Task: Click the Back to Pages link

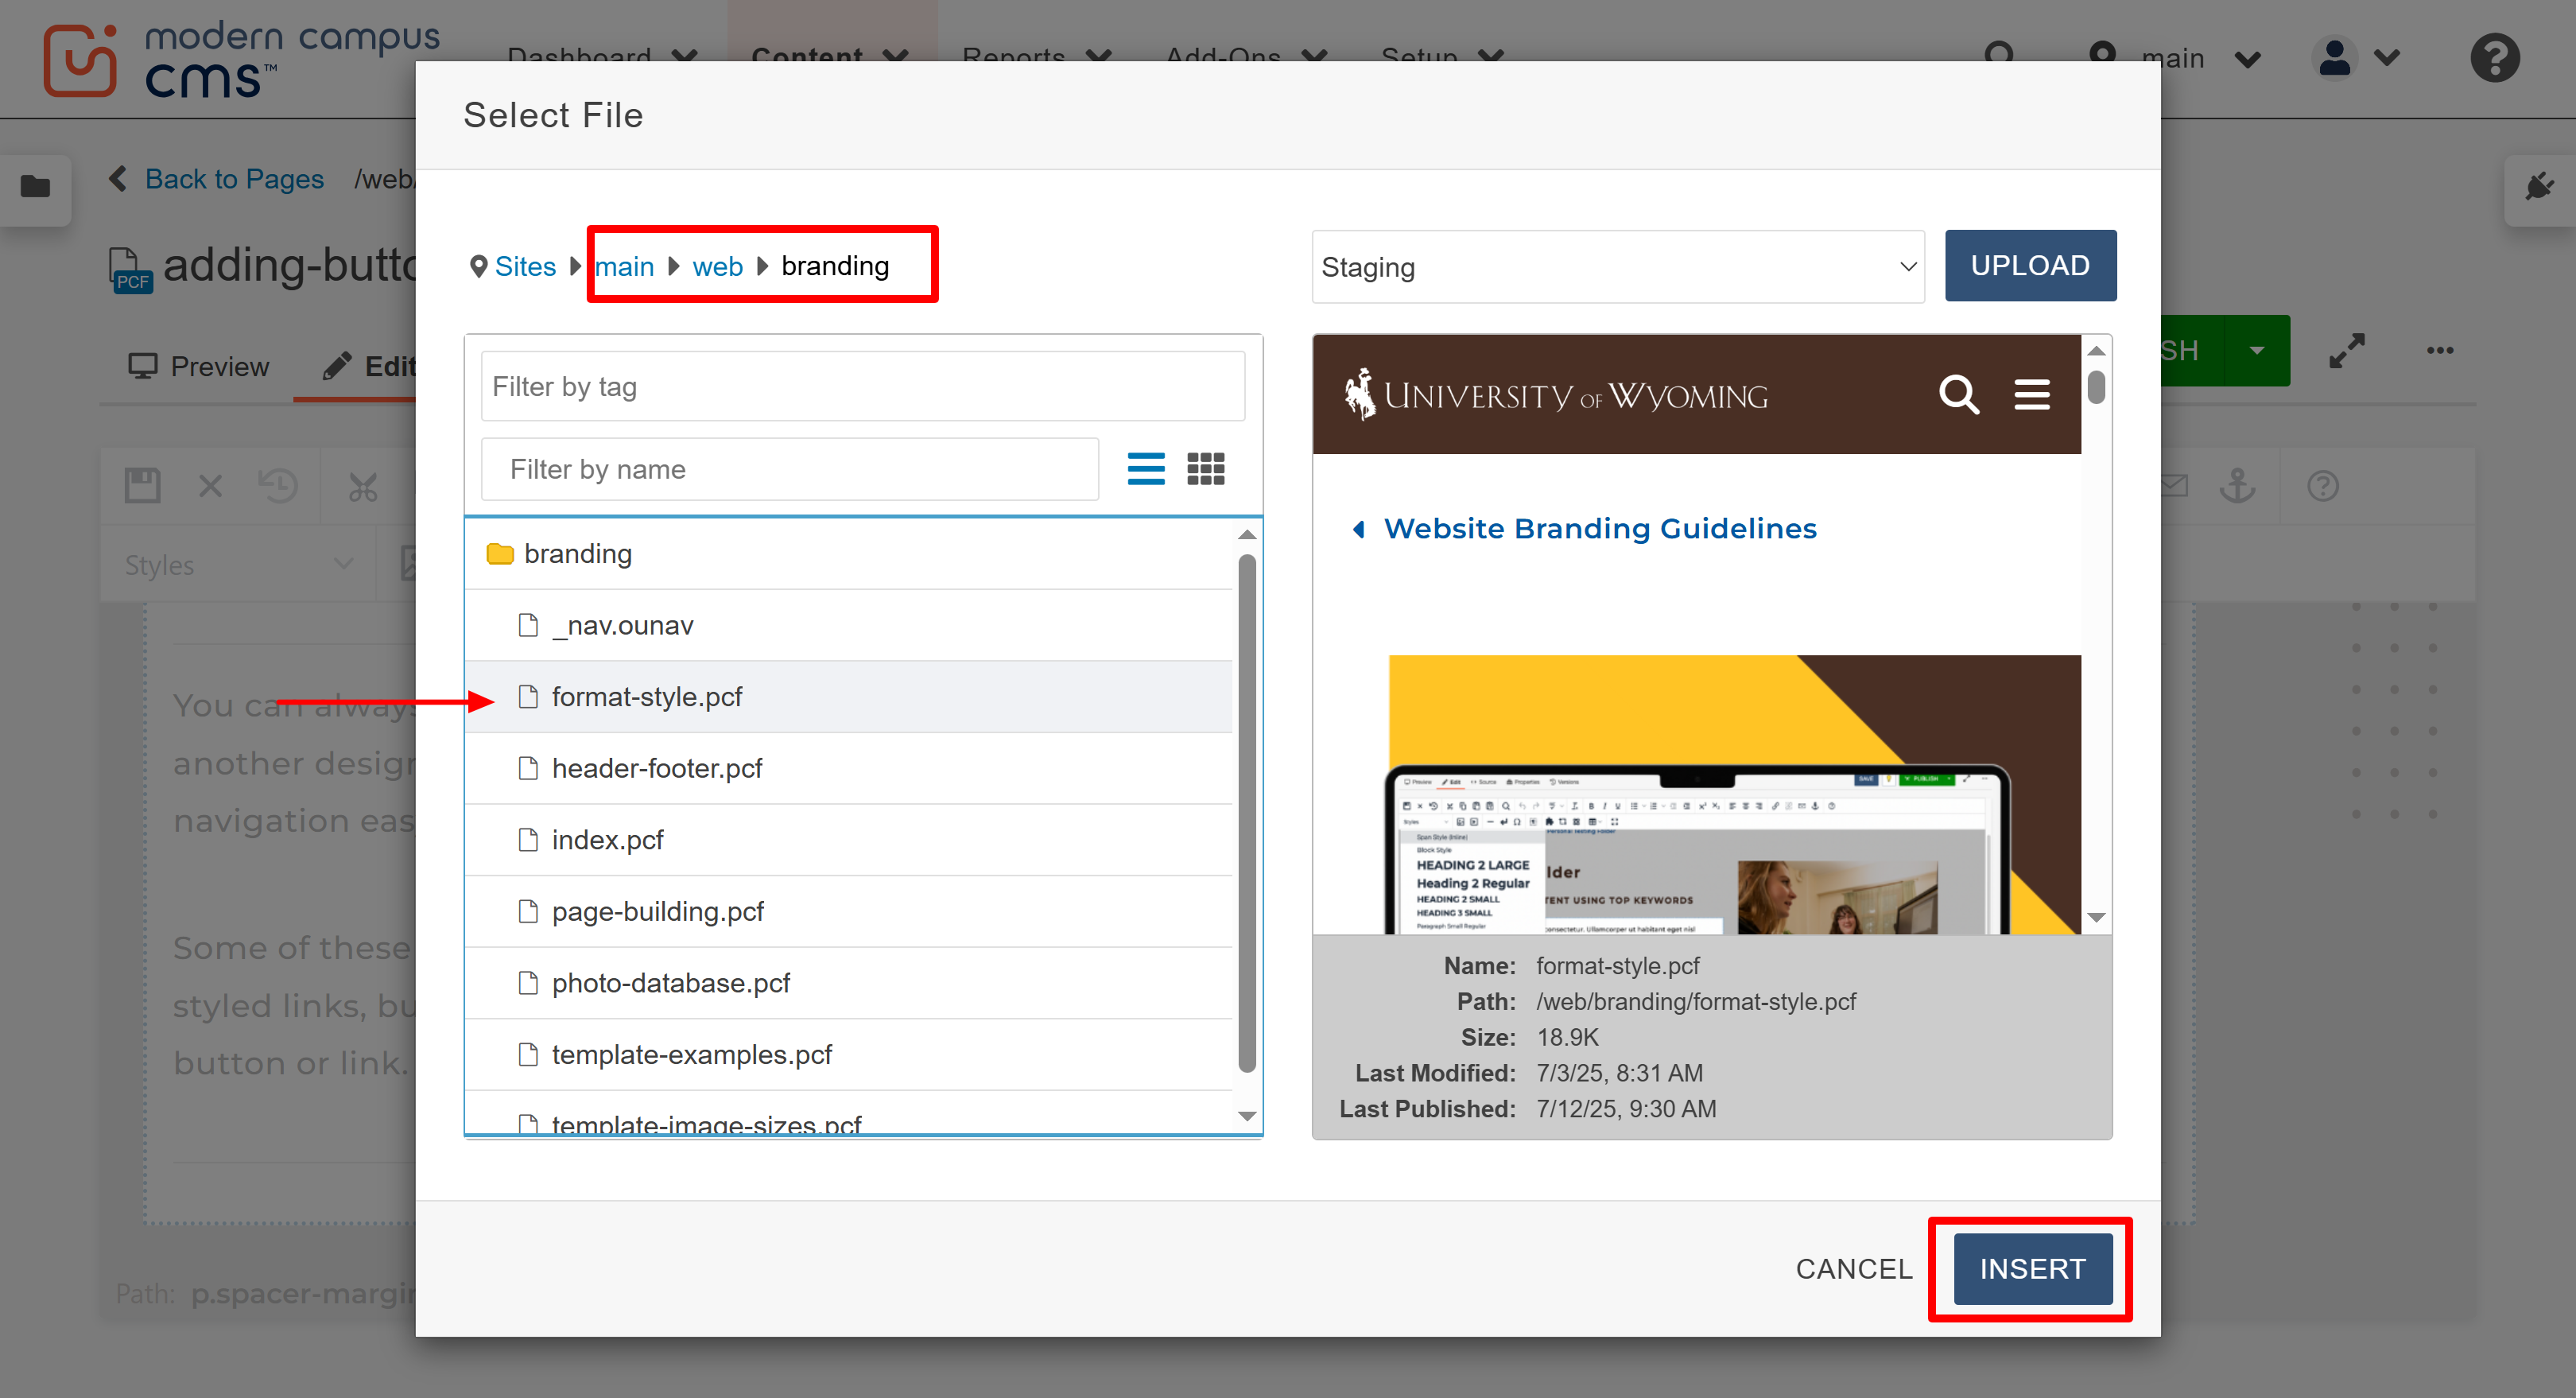Action: 234,178
